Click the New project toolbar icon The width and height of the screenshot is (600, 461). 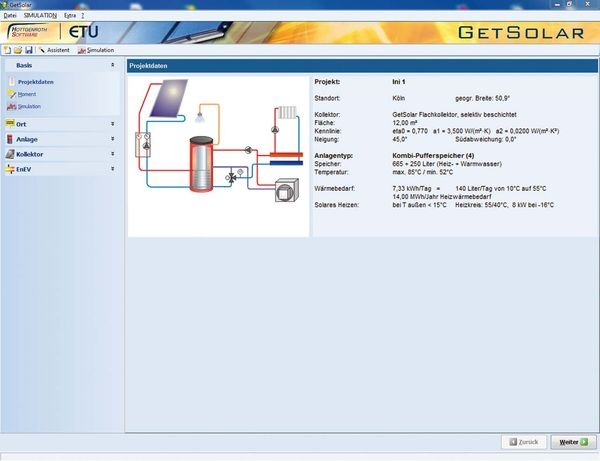pos(7,50)
